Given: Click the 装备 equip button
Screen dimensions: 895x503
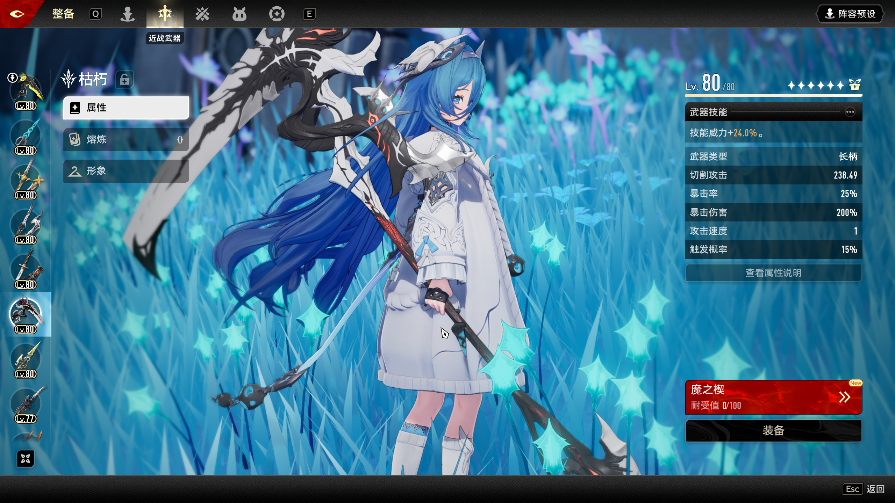Looking at the screenshot, I should (773, 431).
